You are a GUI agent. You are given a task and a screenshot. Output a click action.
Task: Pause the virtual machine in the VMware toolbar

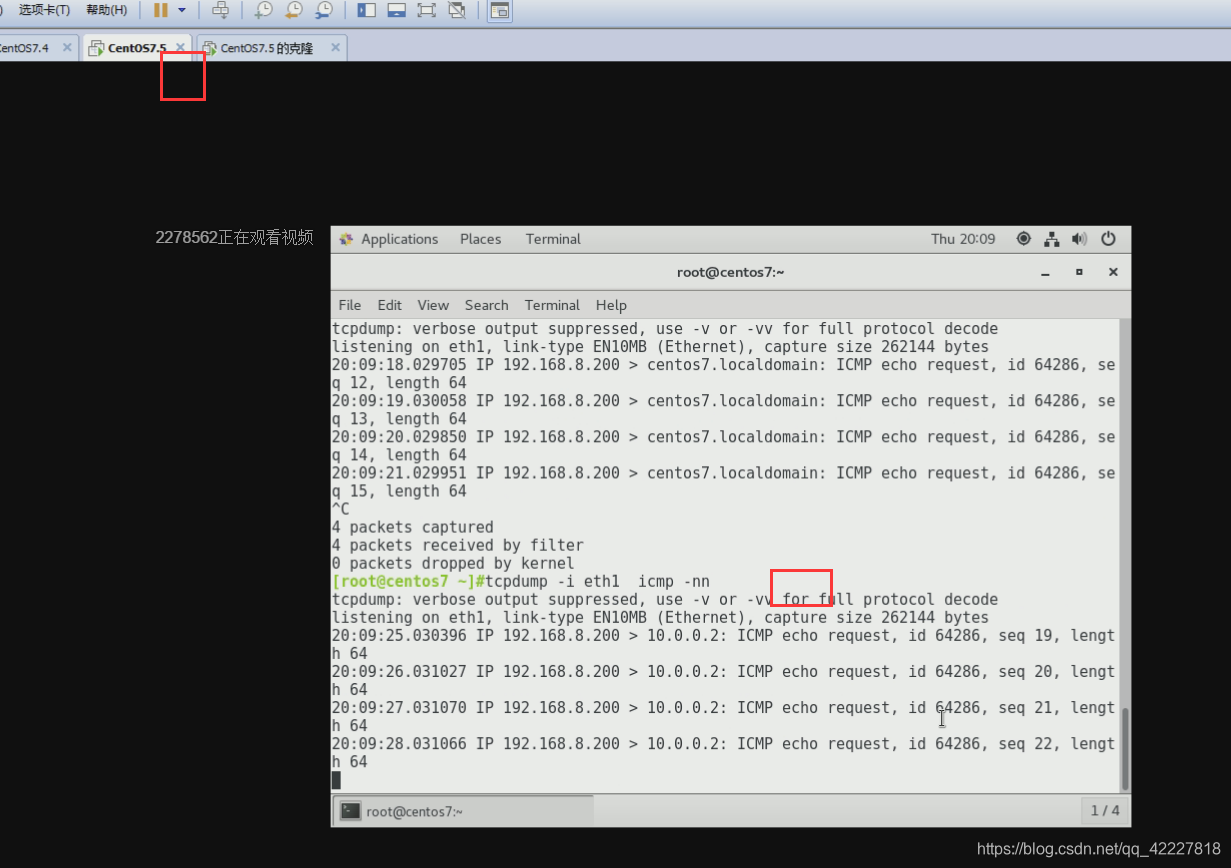click(x=160, y=10)
